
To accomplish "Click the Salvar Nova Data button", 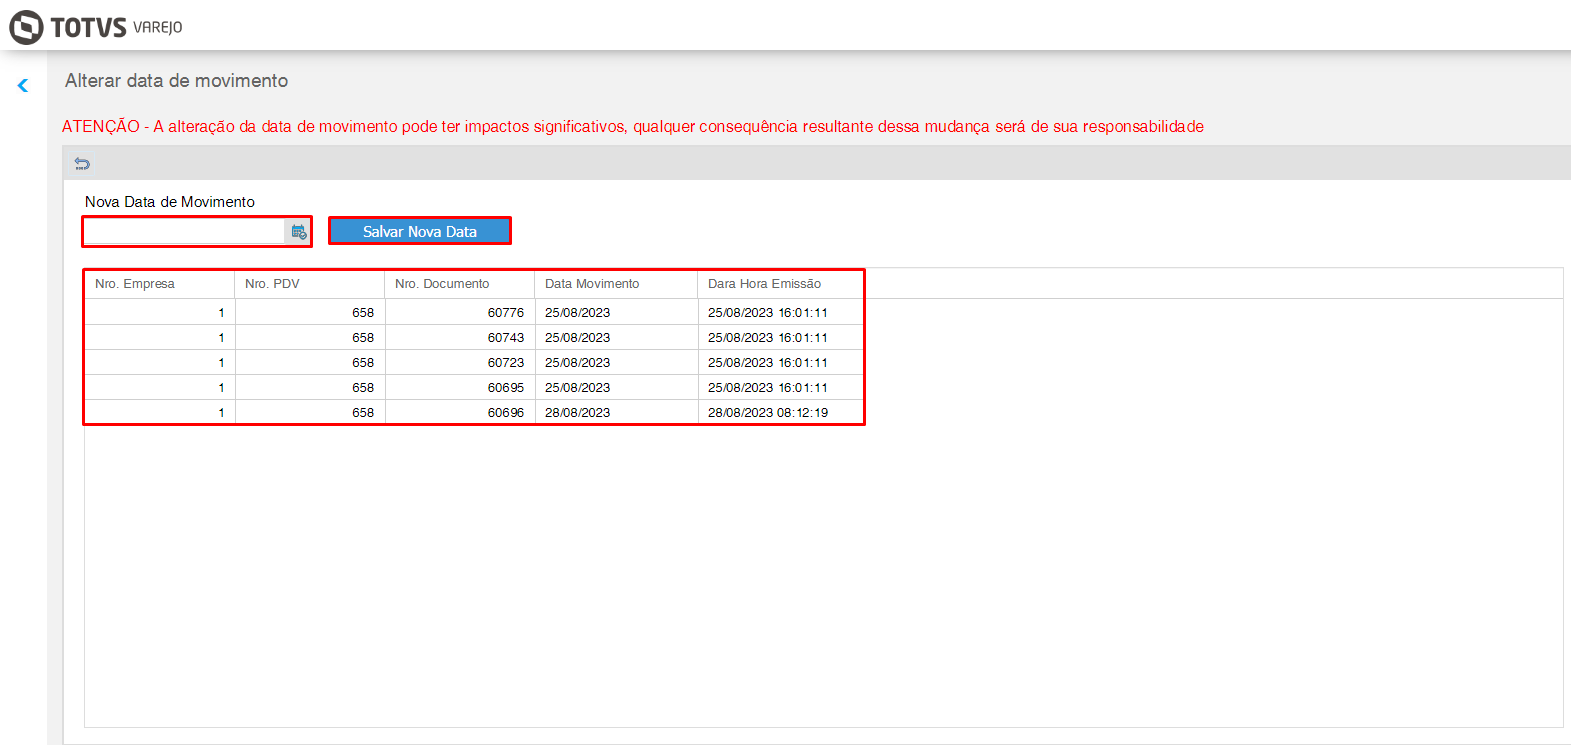I will (420, 231).
